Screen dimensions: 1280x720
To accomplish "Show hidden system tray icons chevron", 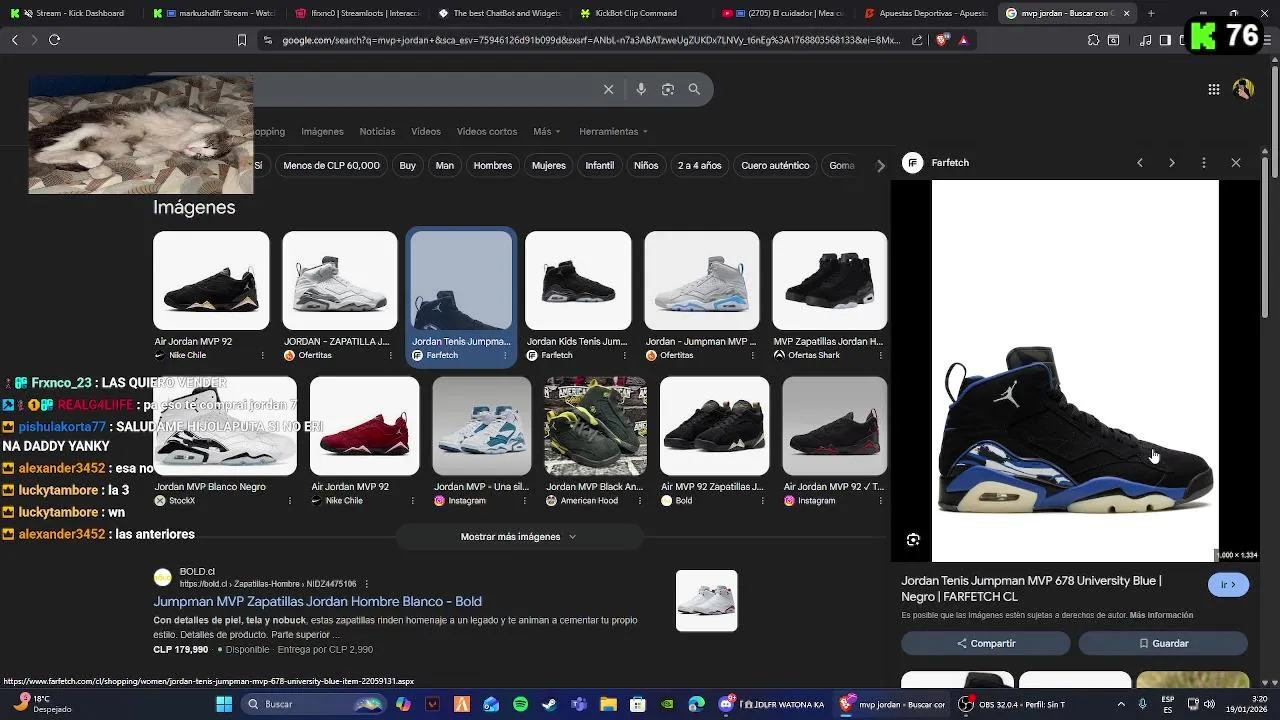I will pos(1120,704).
